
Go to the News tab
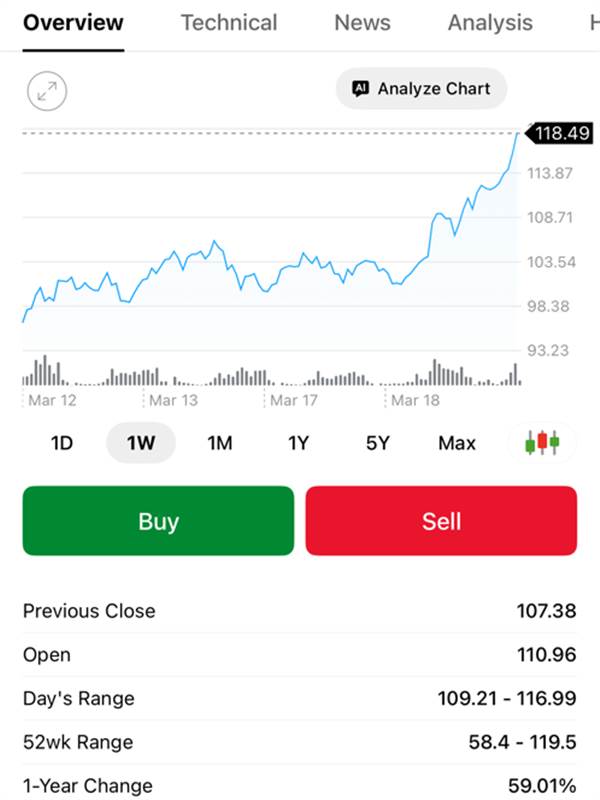(360, 23)
